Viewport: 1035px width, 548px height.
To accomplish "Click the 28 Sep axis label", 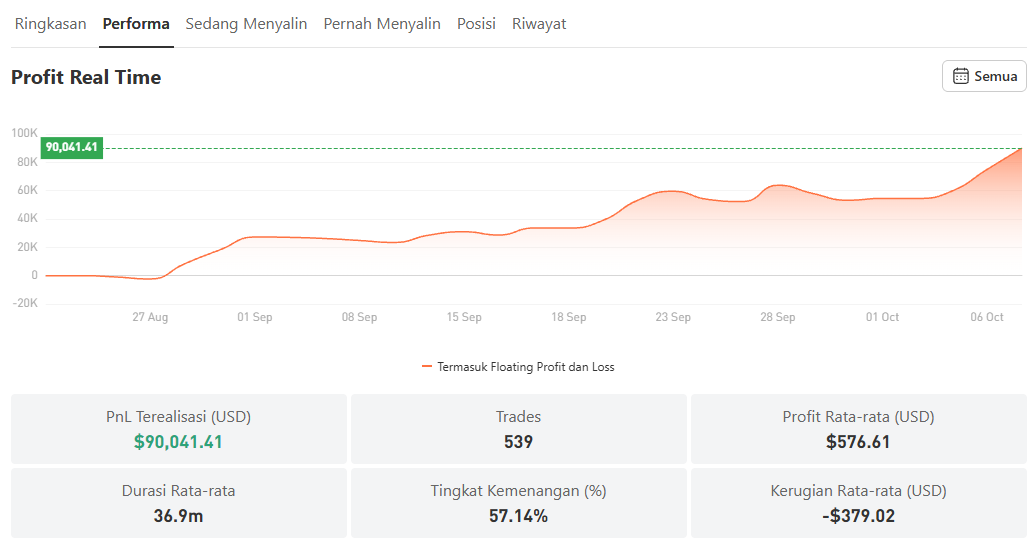I will pos(778,317).
